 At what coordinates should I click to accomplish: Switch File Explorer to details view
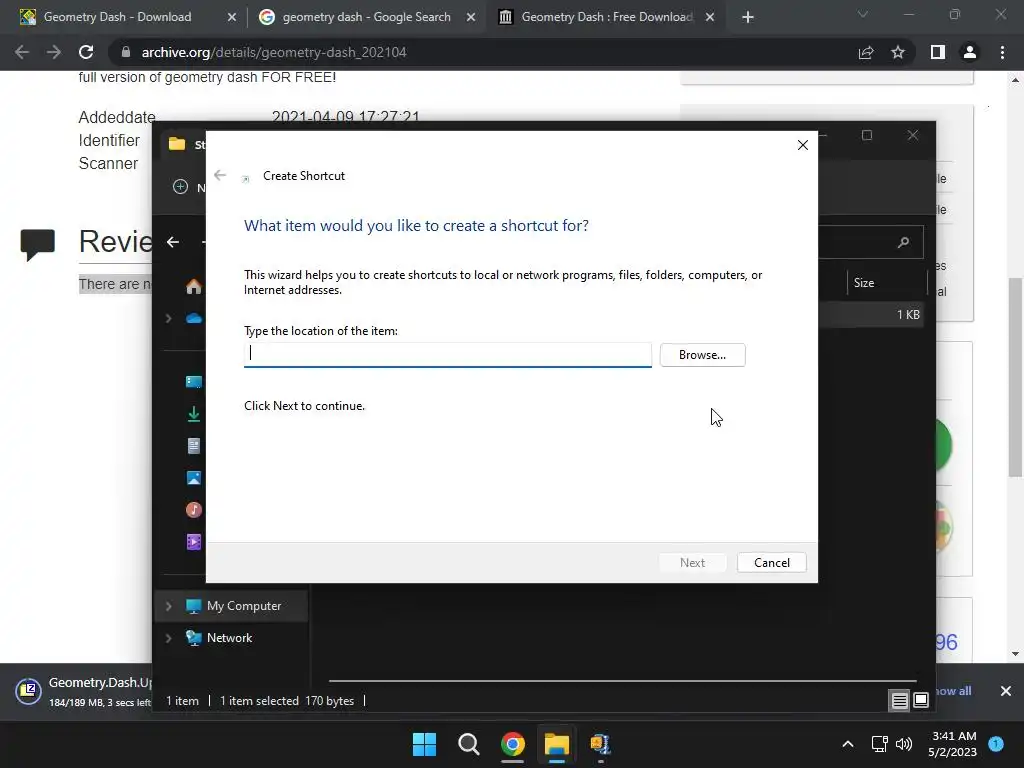pos(899,701)
